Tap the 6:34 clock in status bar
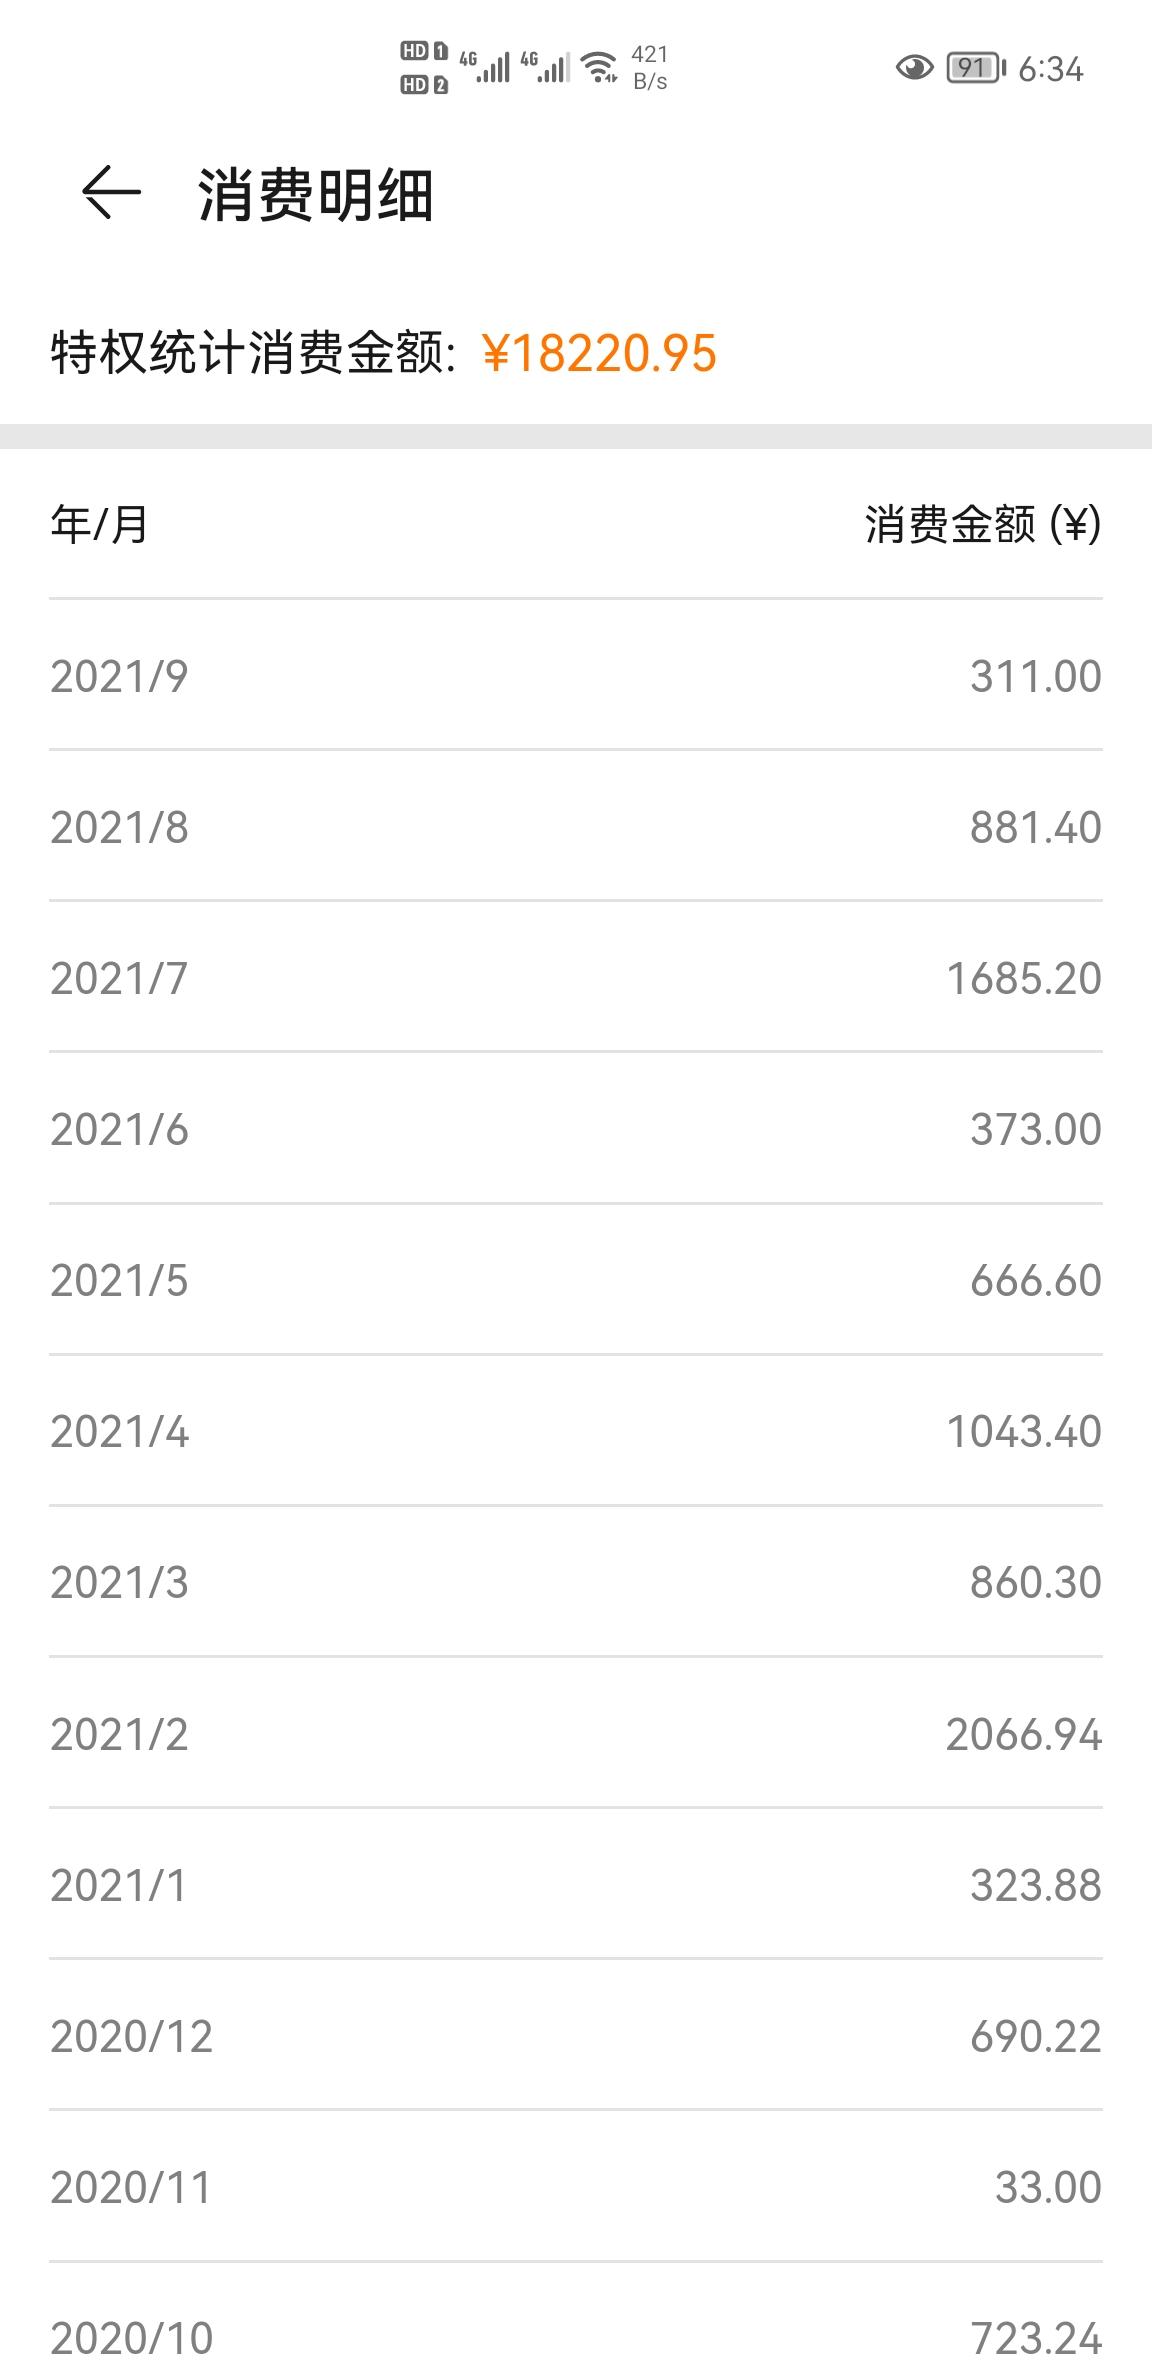The width and height of the screenshot is (1152, 2376). [1051, 69]
